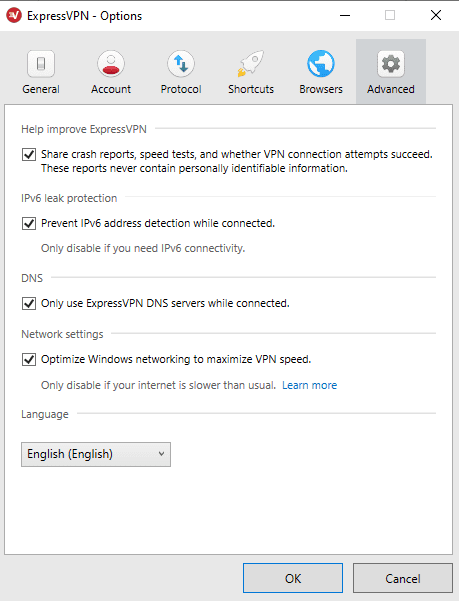Click the Learn more link
The width and height of the screenshot is (459, 601).
[x=310, y=385]
